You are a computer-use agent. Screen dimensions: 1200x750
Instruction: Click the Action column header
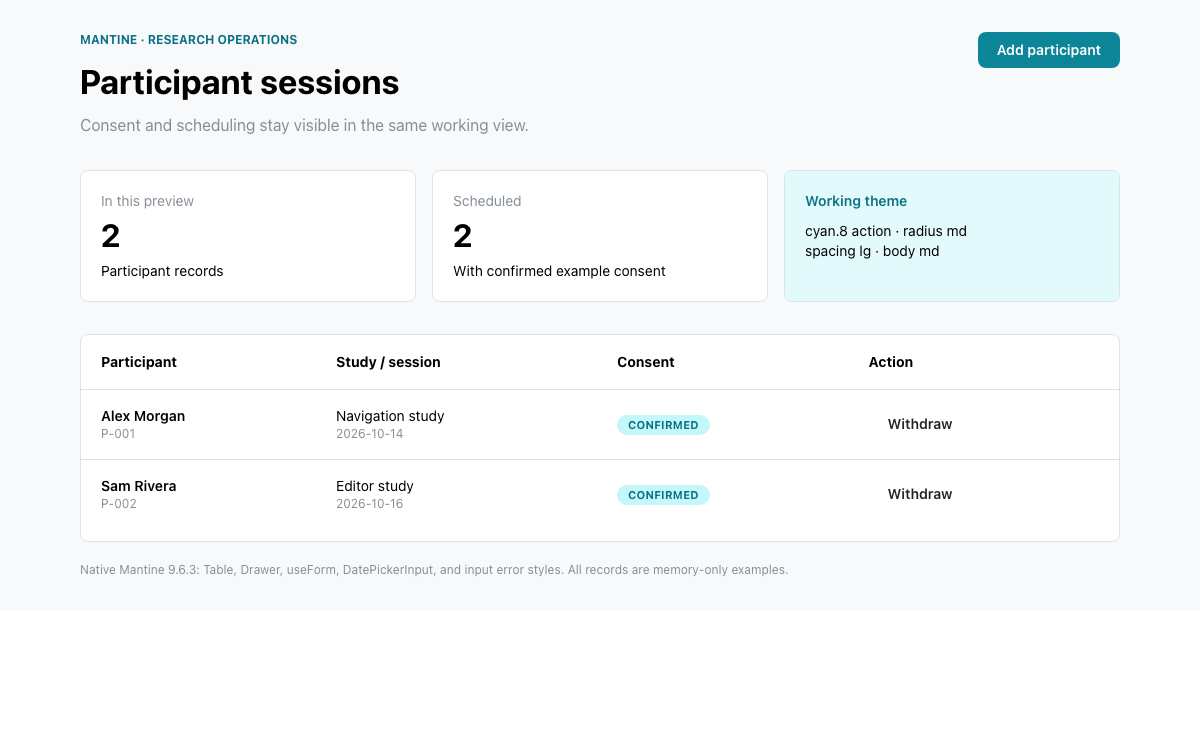(x=891, y=362)
